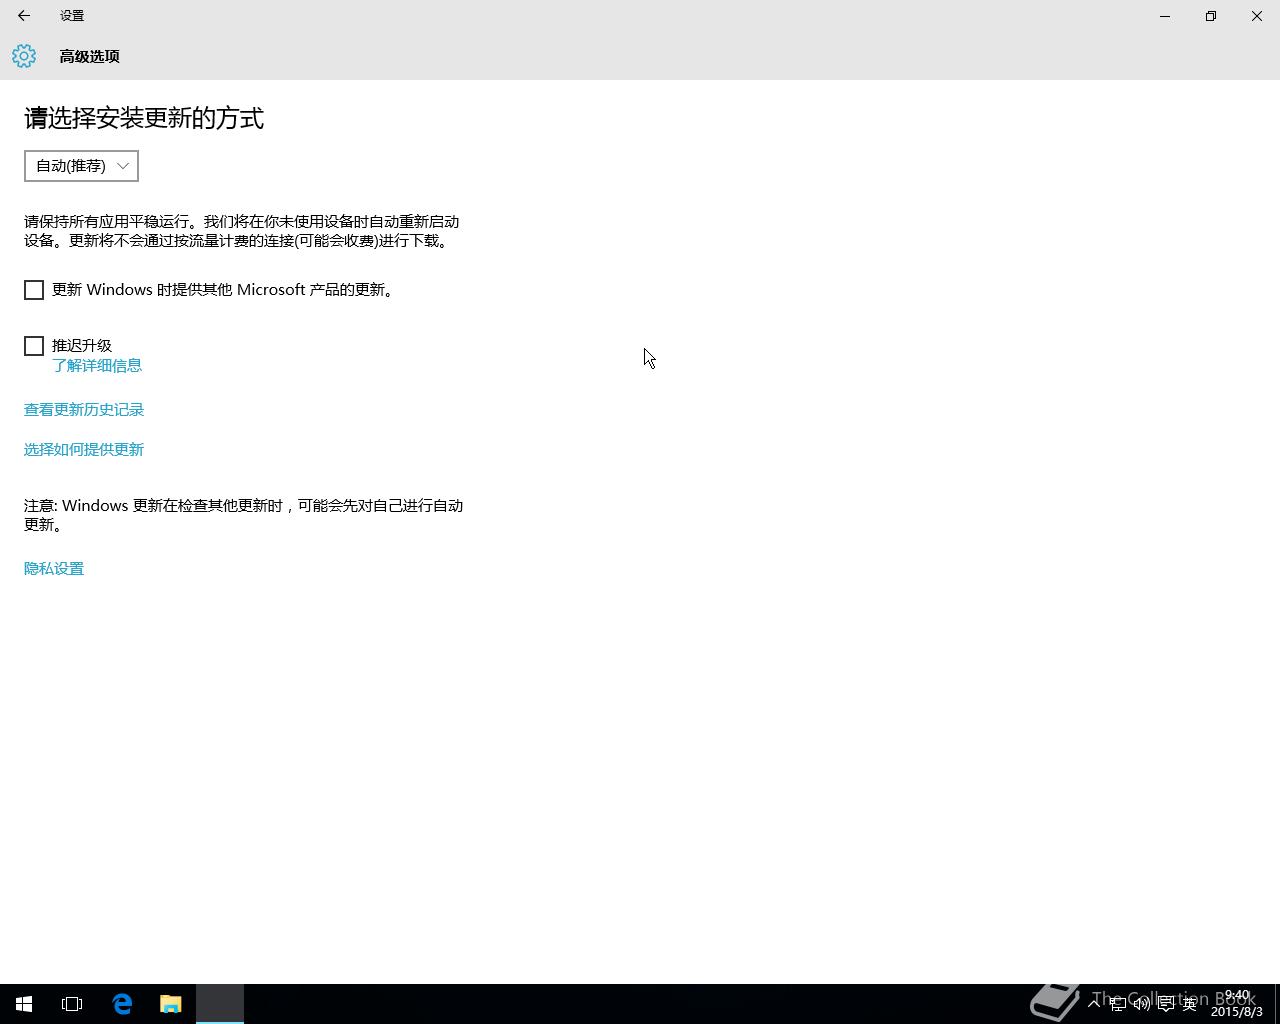Click the settings gear icon beside 高级选项

coord(24,56)
